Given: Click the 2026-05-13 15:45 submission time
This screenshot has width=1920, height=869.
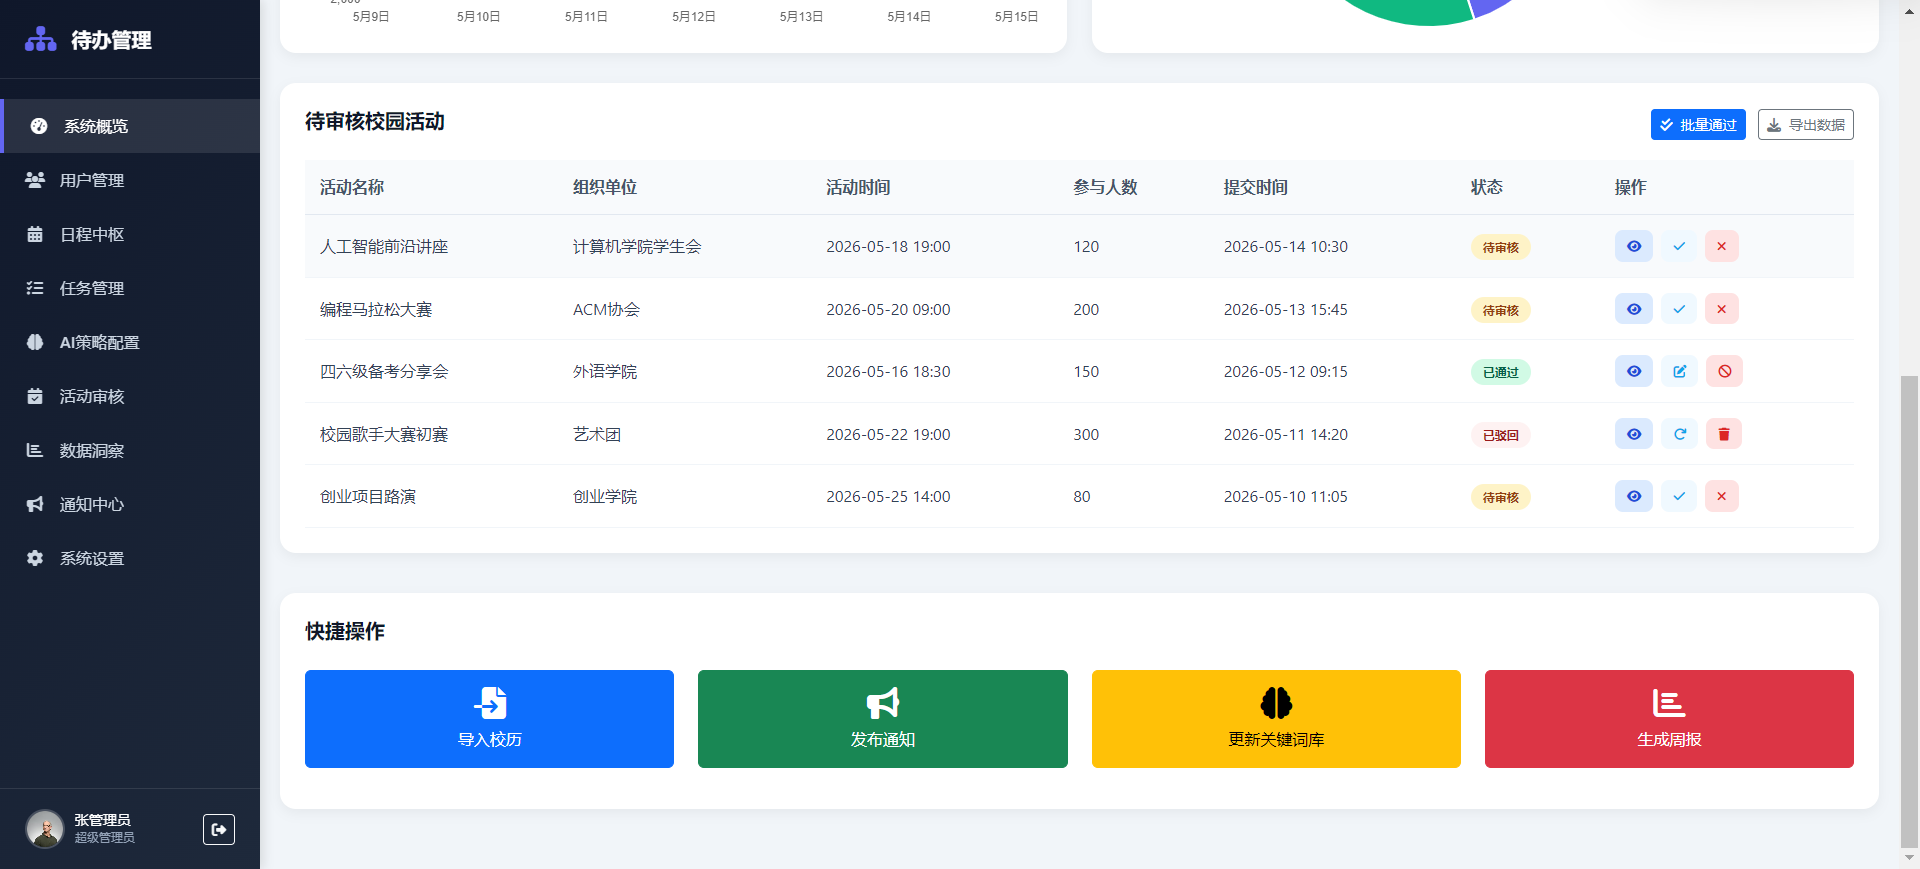Looking at the screenshot, I should click(x=1286, y=309).
